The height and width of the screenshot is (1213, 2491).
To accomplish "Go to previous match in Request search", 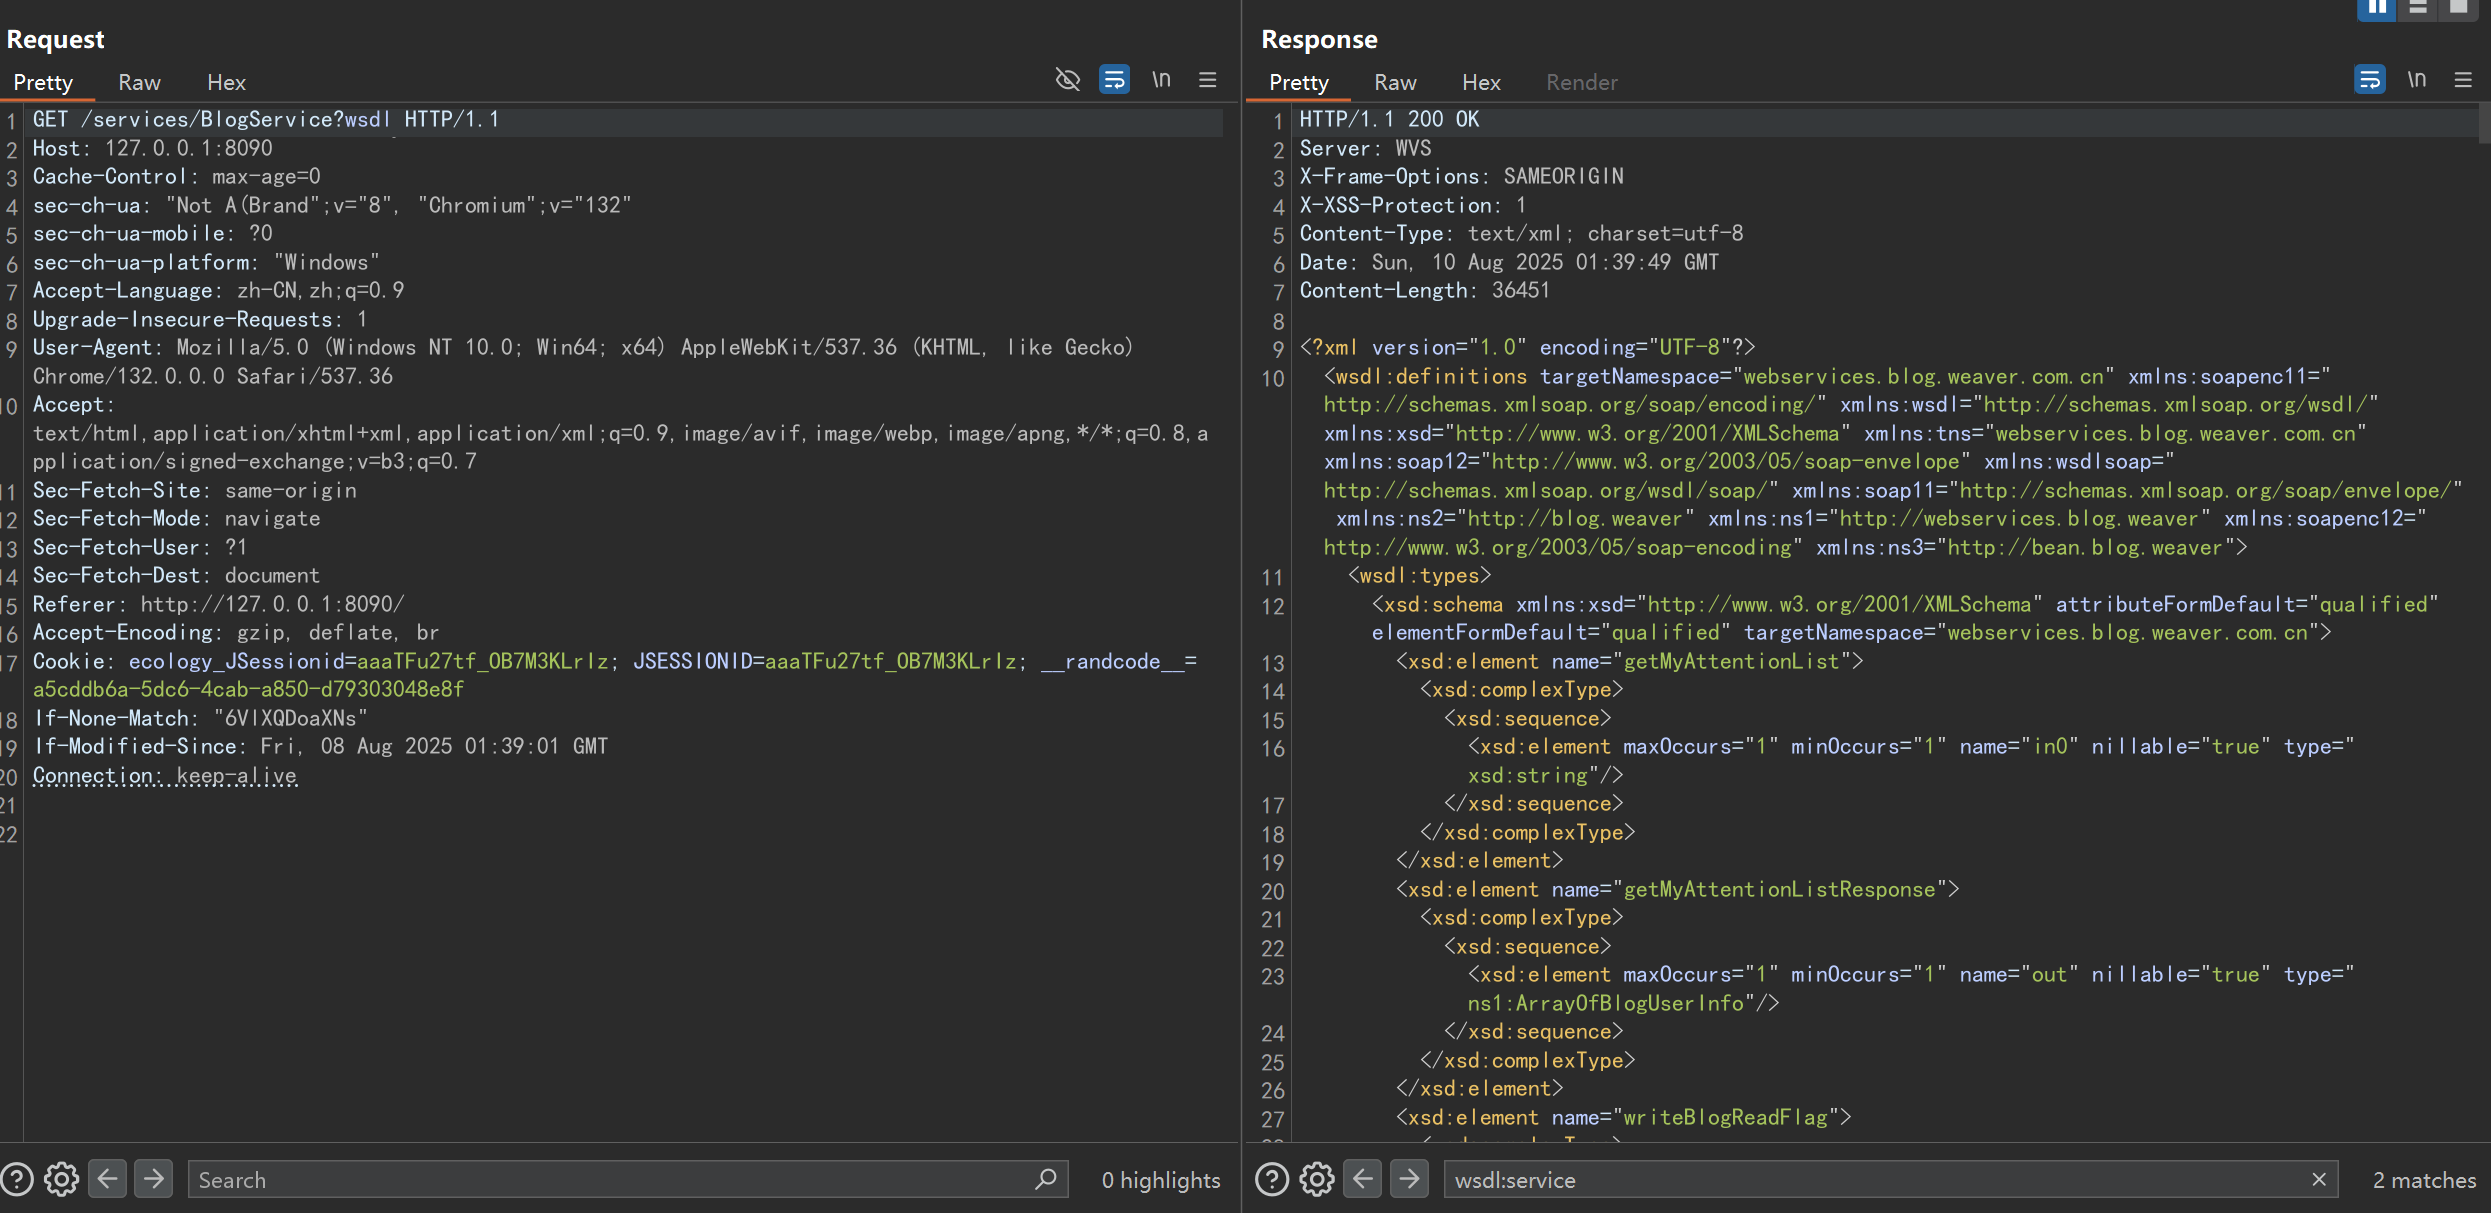I will [108, 1178].
